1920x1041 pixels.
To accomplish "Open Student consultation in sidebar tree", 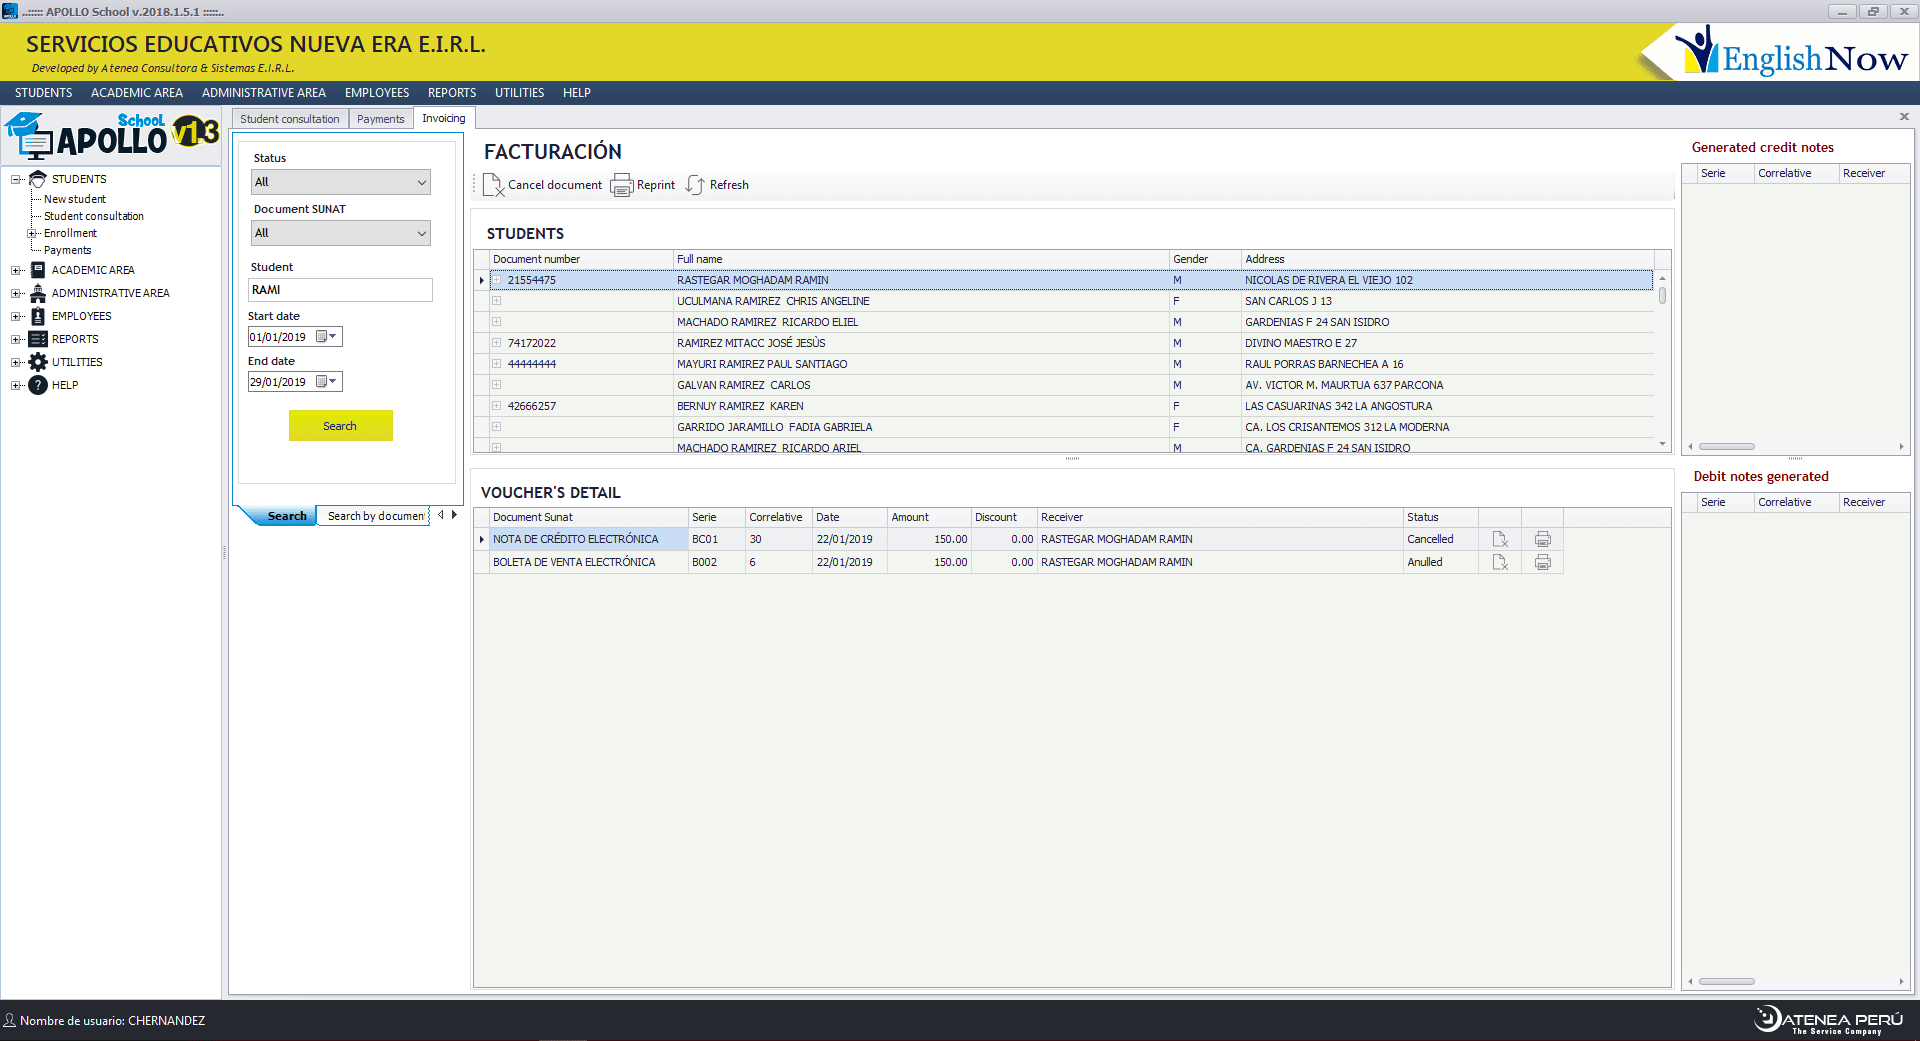I will click(x=94, y=216).
